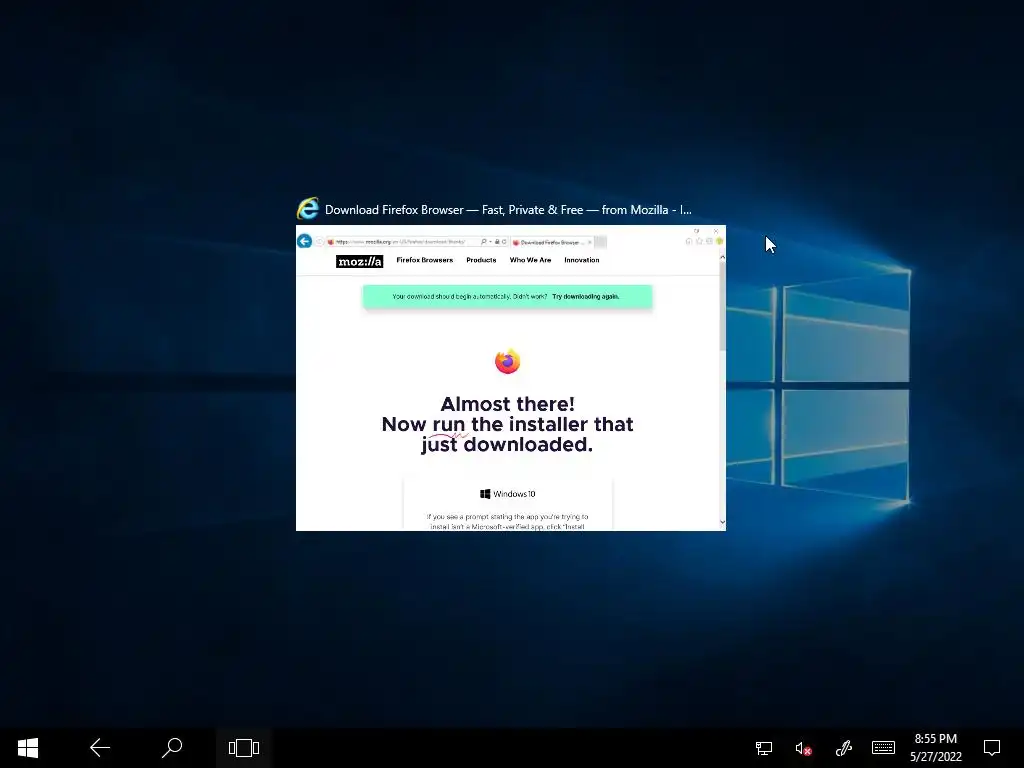
Task: Open the Action Center notifications icon
Action: 992,748
